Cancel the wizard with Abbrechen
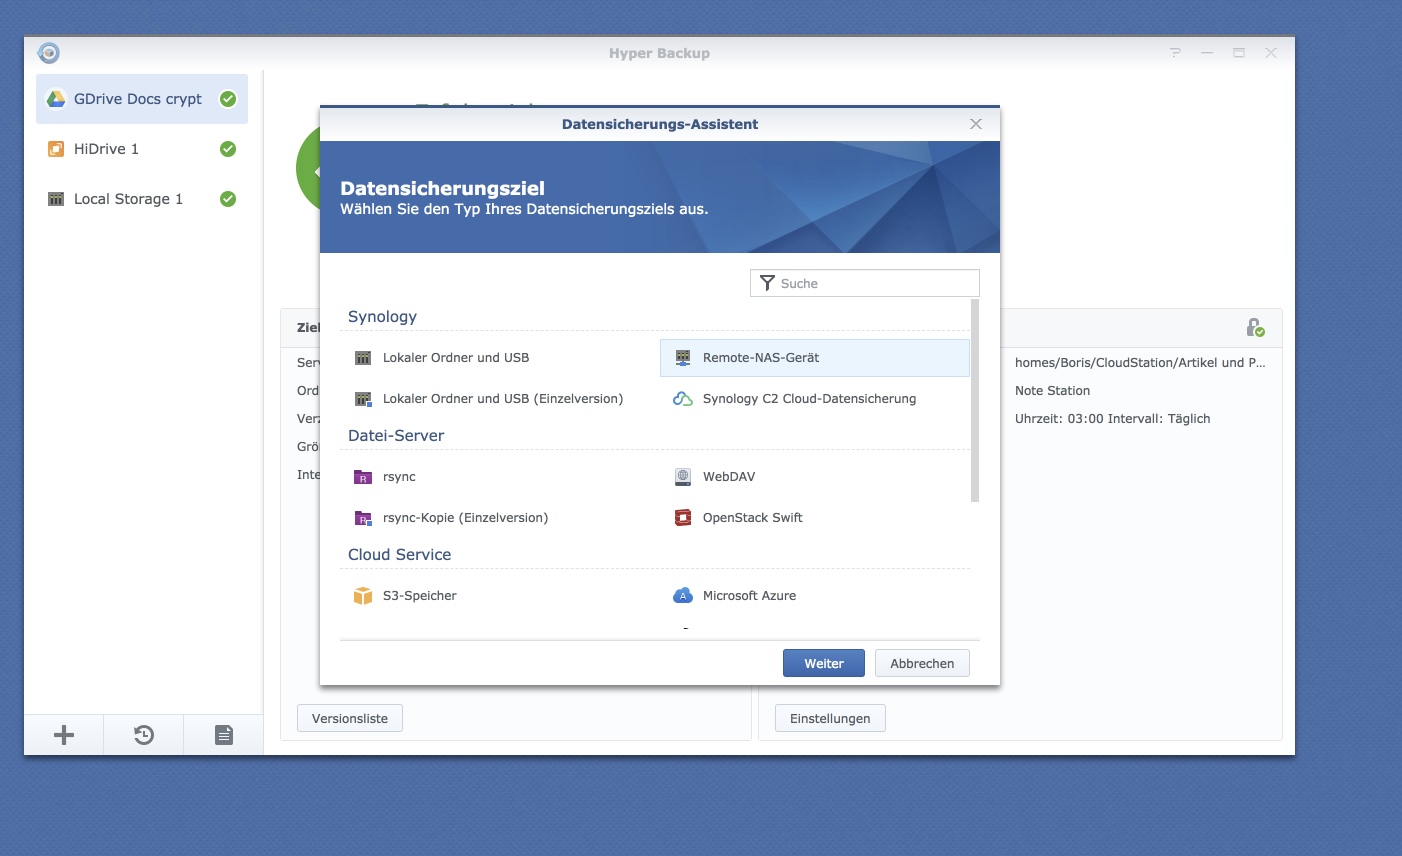 coord(922,663)
